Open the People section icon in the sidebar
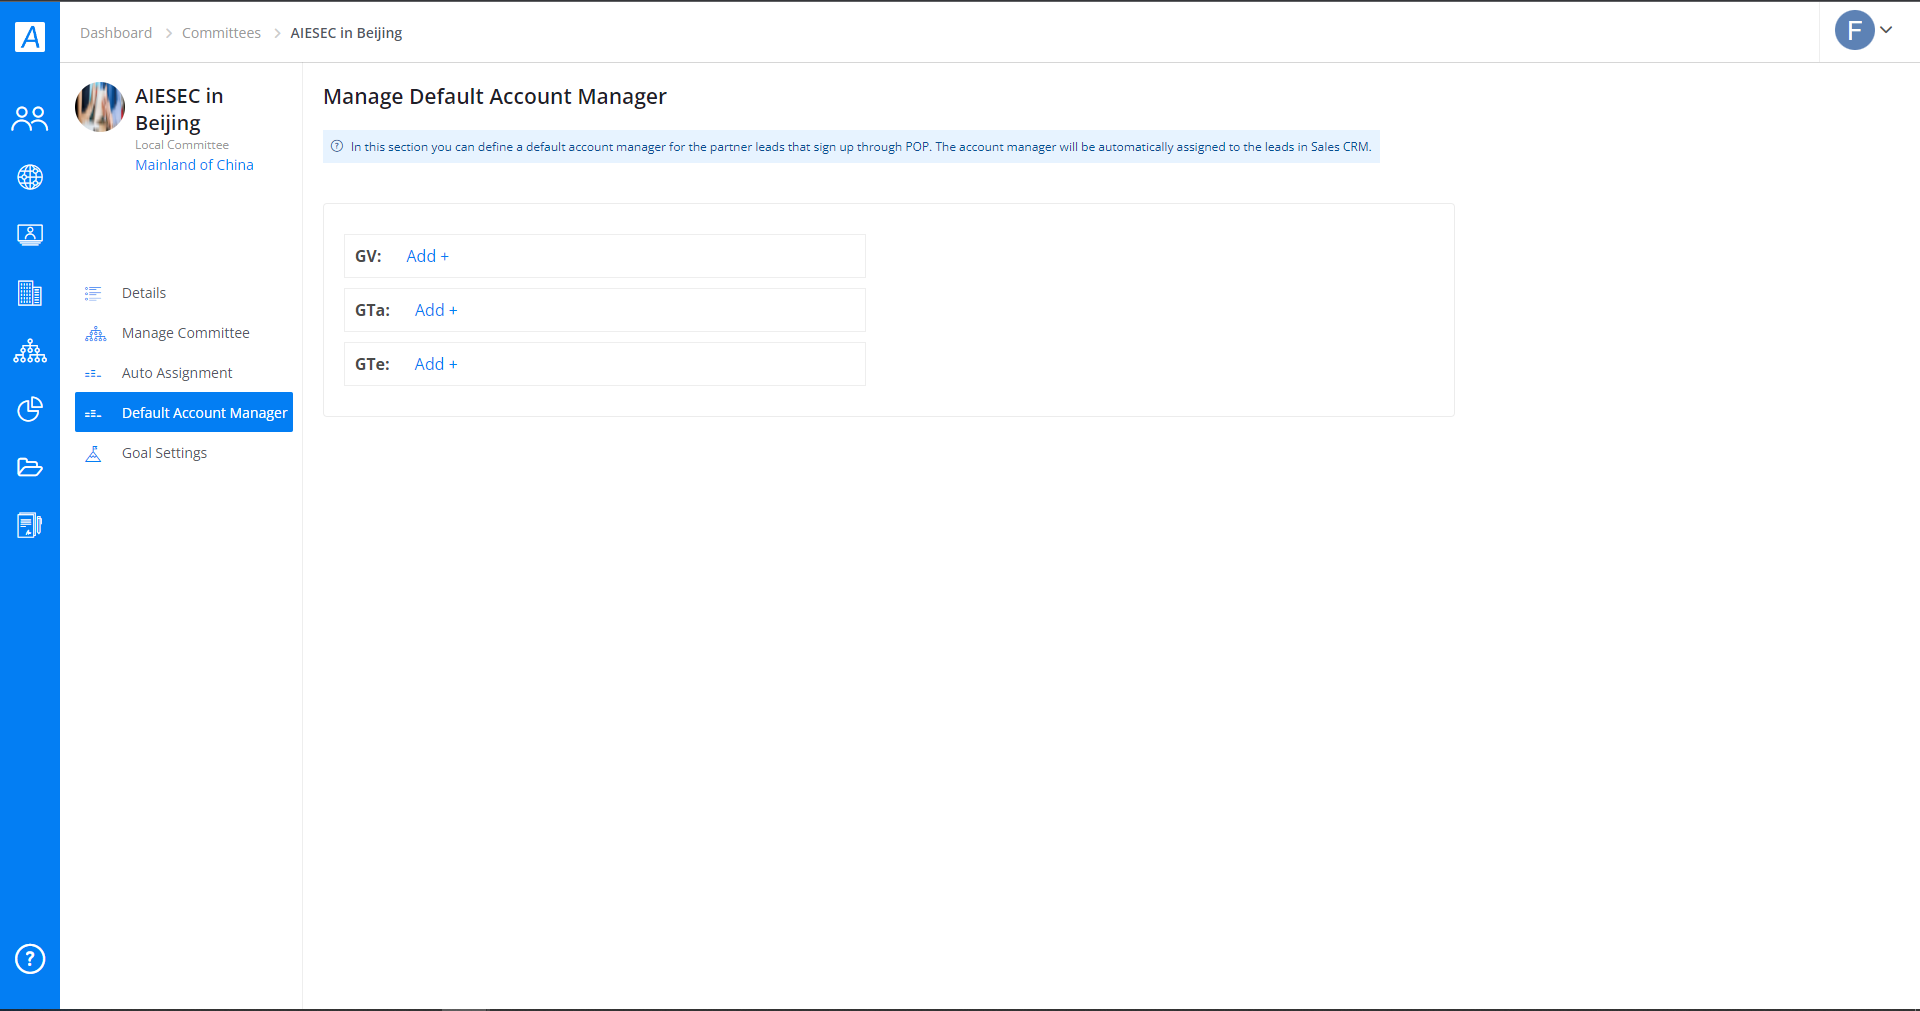Viewport: 1920px width, 1011px height. (x=30, y=119)
